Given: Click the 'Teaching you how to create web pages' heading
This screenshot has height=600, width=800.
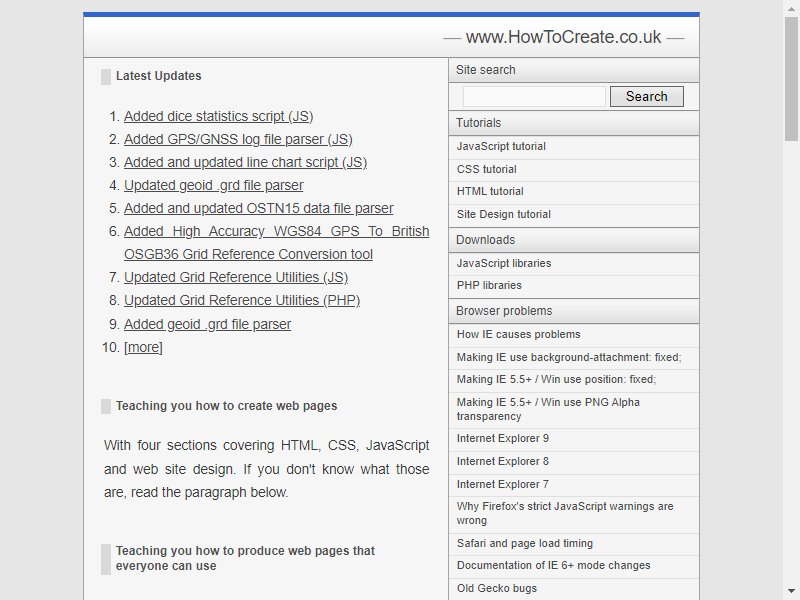Looking at the screenshot, I should click(227, 406).
